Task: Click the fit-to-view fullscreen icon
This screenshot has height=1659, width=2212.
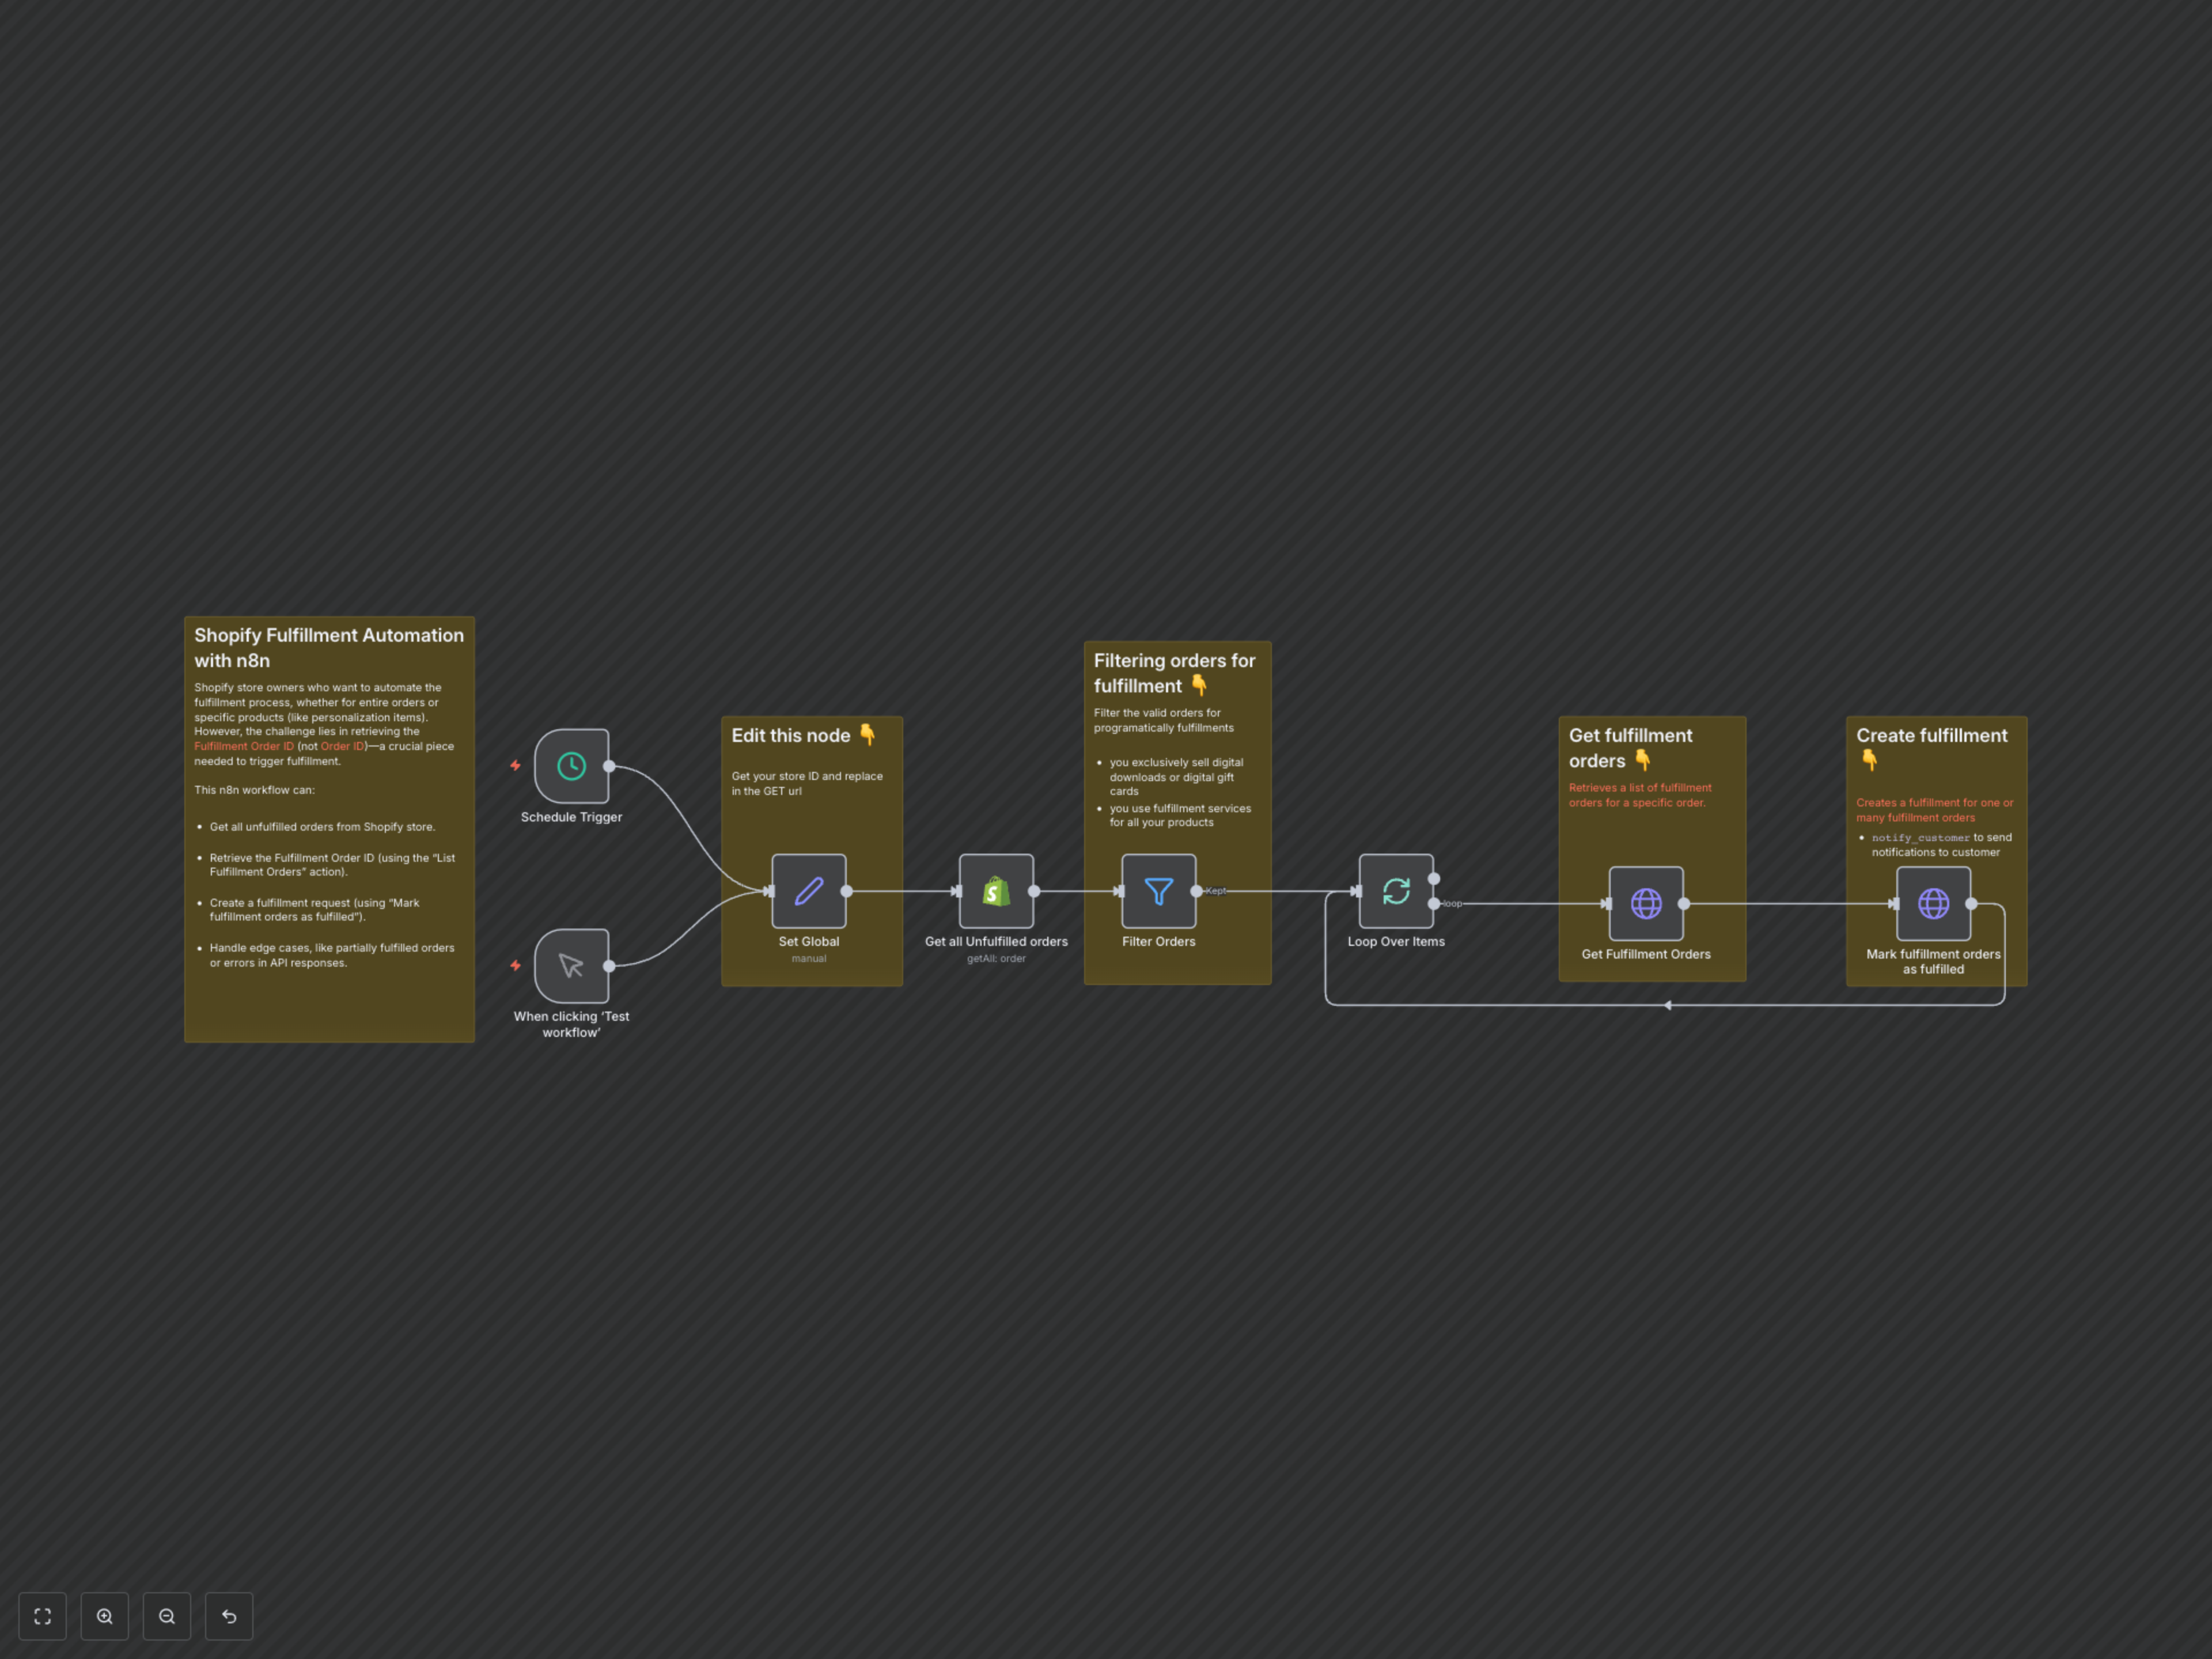Action: tap(42, 1616)
